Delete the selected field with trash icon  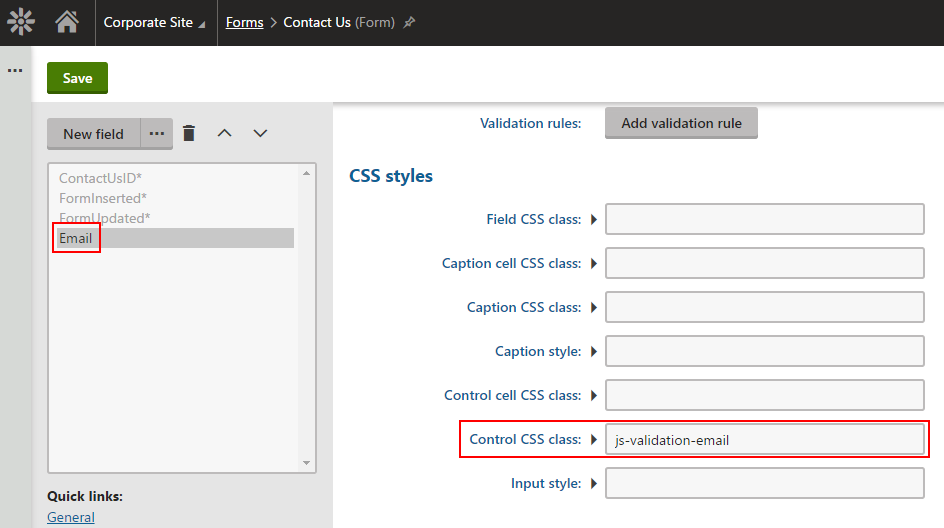(189, 133)
